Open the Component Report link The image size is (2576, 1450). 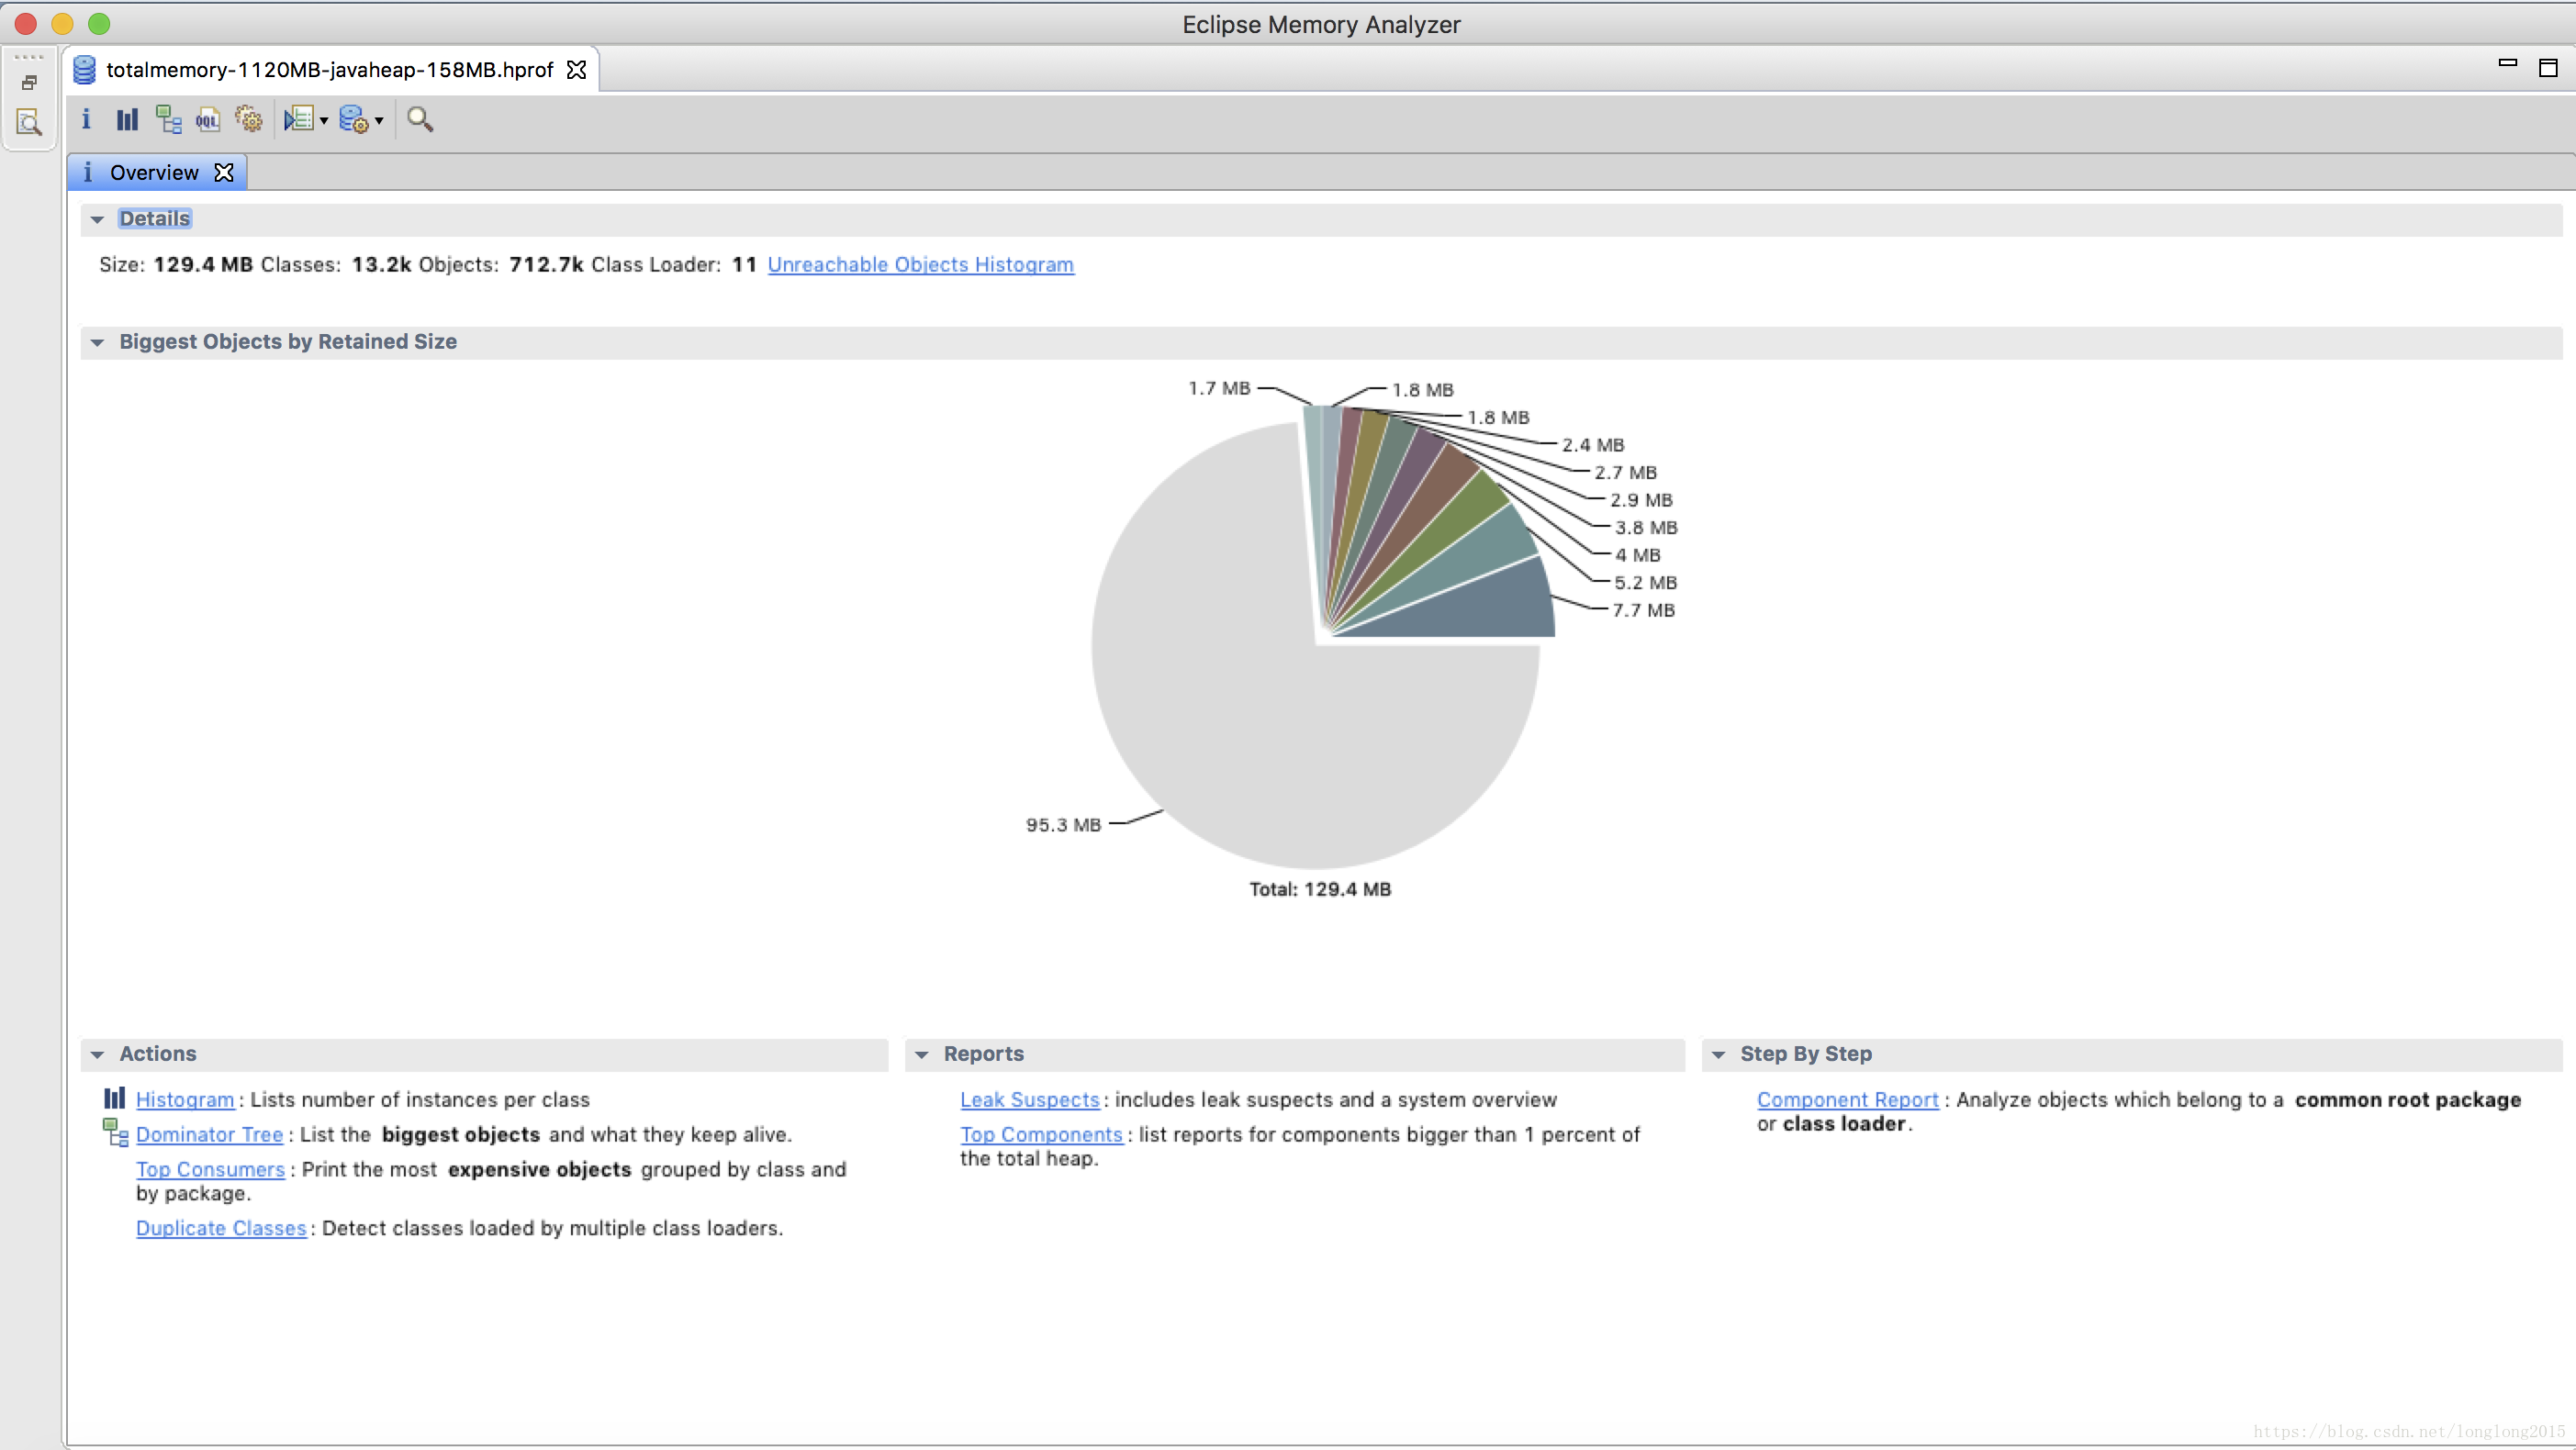point(1847,1100)
